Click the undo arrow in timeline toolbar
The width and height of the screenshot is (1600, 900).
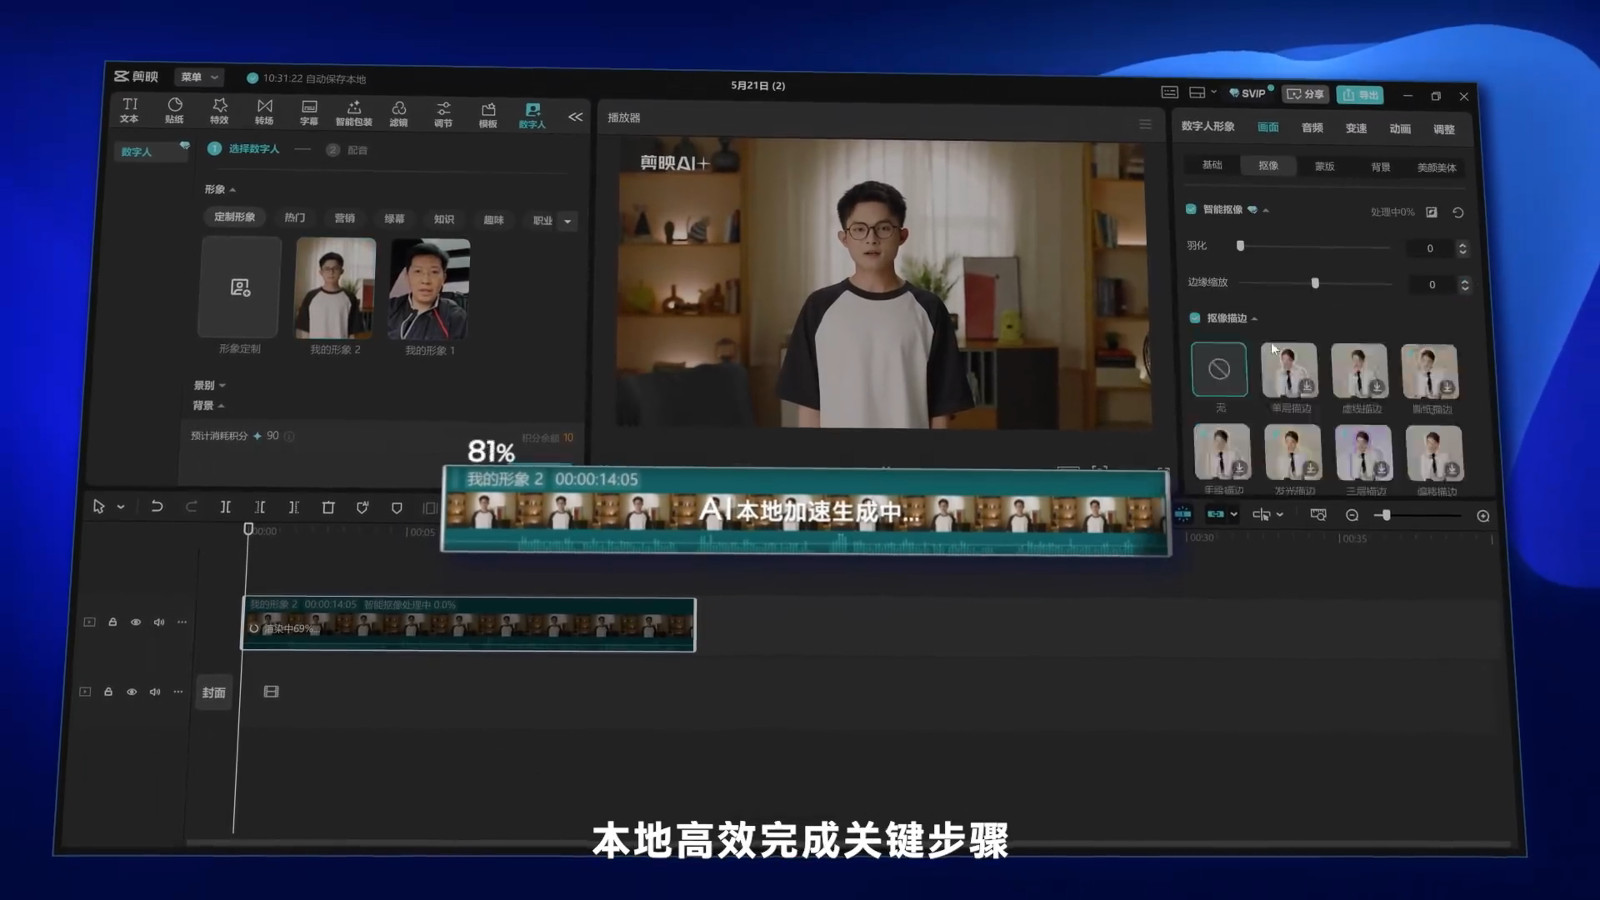click(x=157, y=506)
